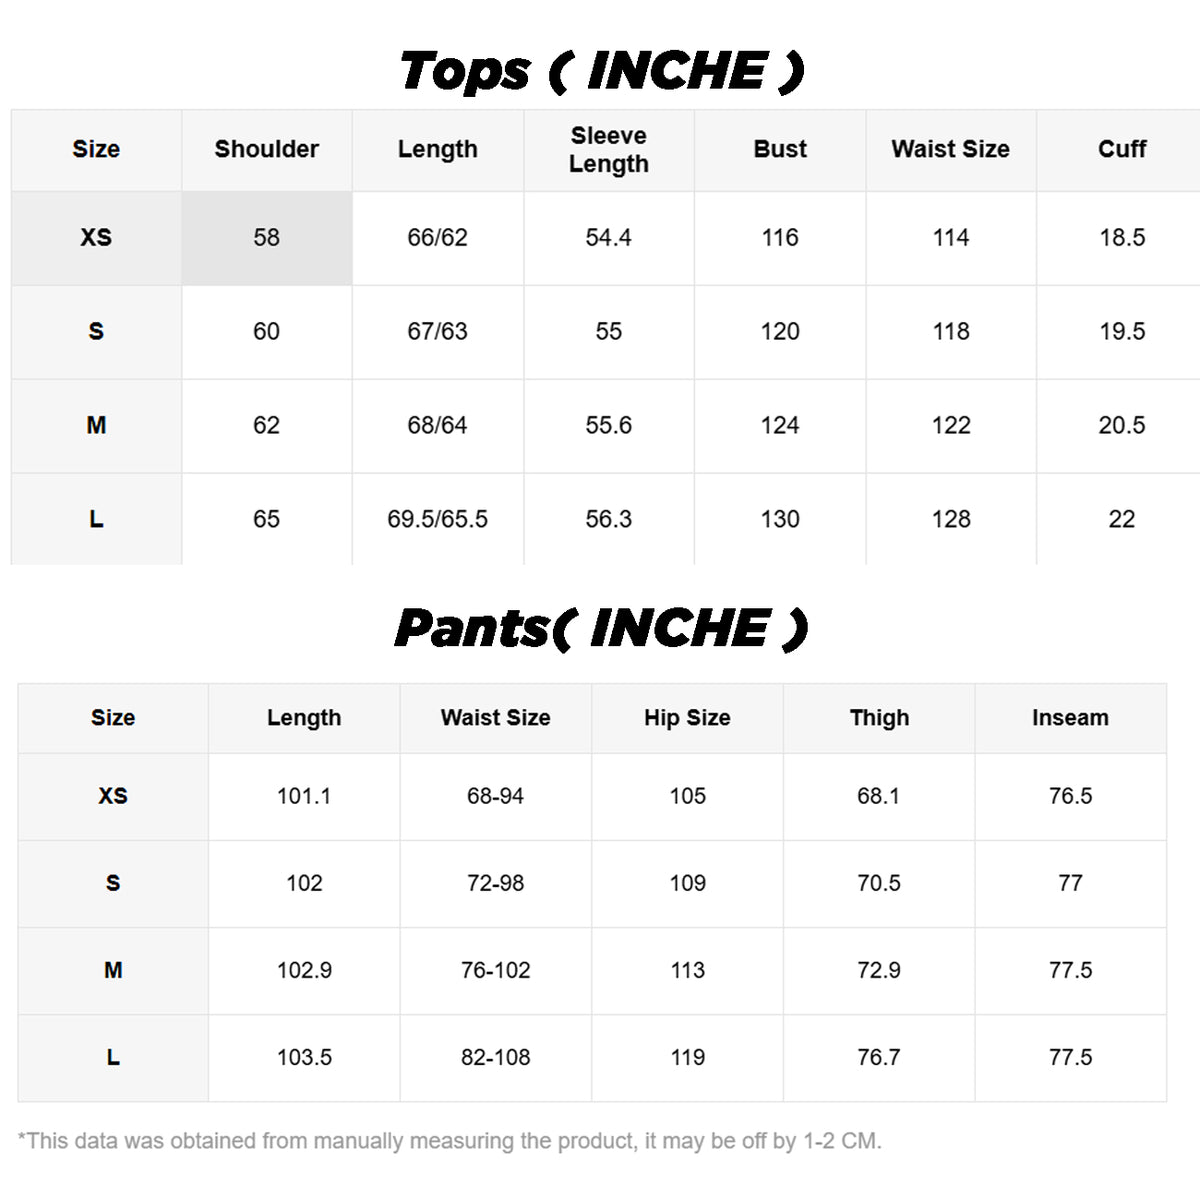The height and width of the screenshot is (1200, 1200).
Task: Click the cuff value 19.5
Action: click(1121, 331)
